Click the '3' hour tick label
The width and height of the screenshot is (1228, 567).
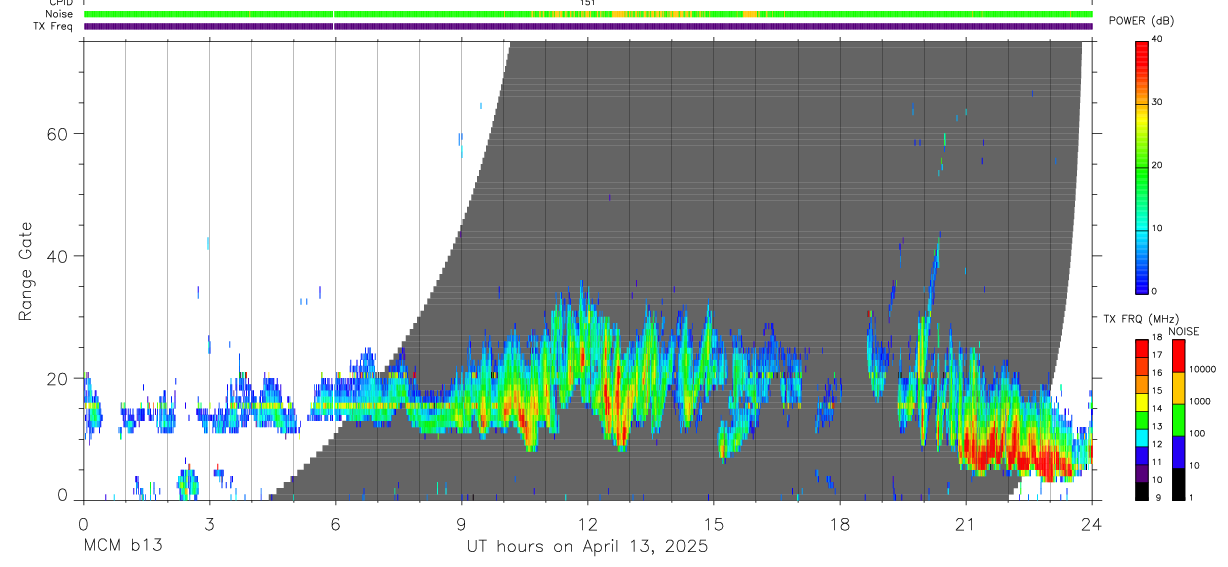click(x=209, y=524)
